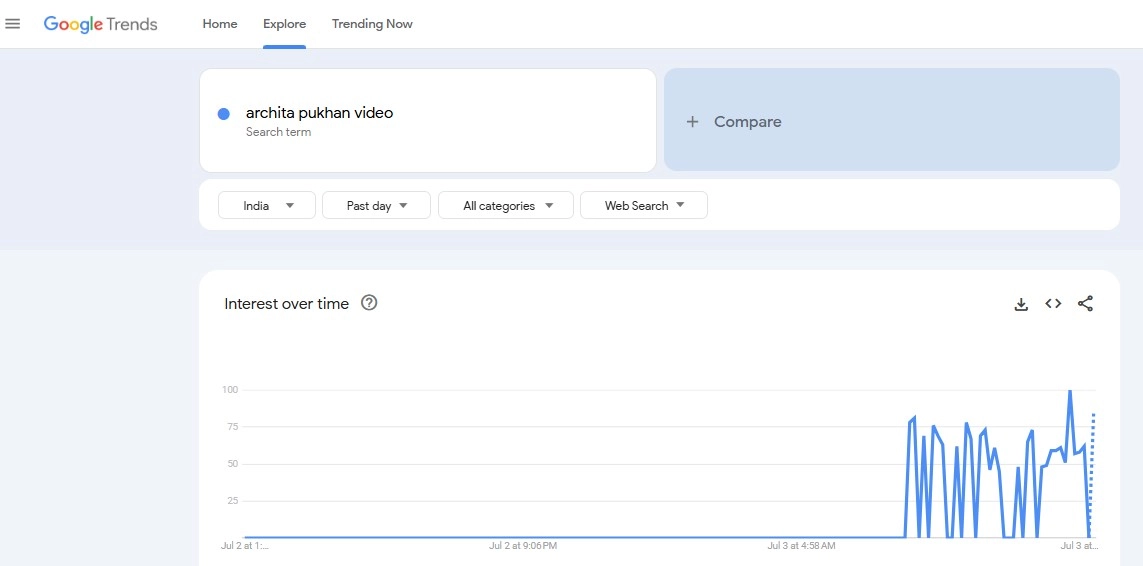
Task: Expand the All categories dropdown
Action: [506, 205]
